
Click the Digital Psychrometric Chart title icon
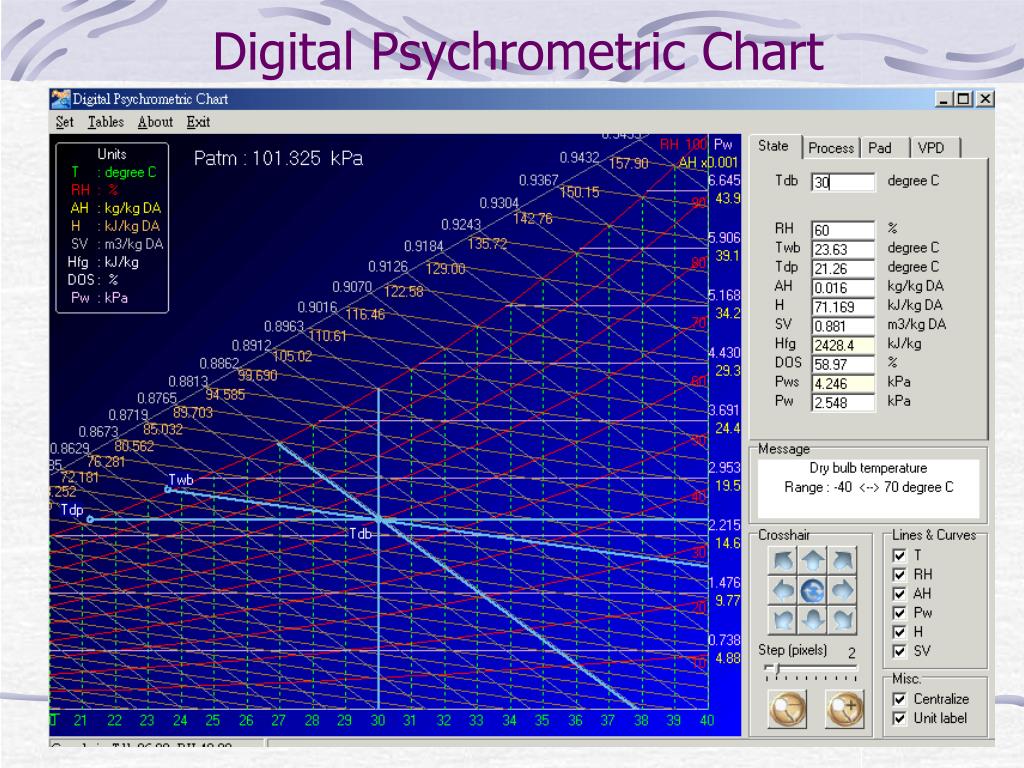(x=60, y=99)
